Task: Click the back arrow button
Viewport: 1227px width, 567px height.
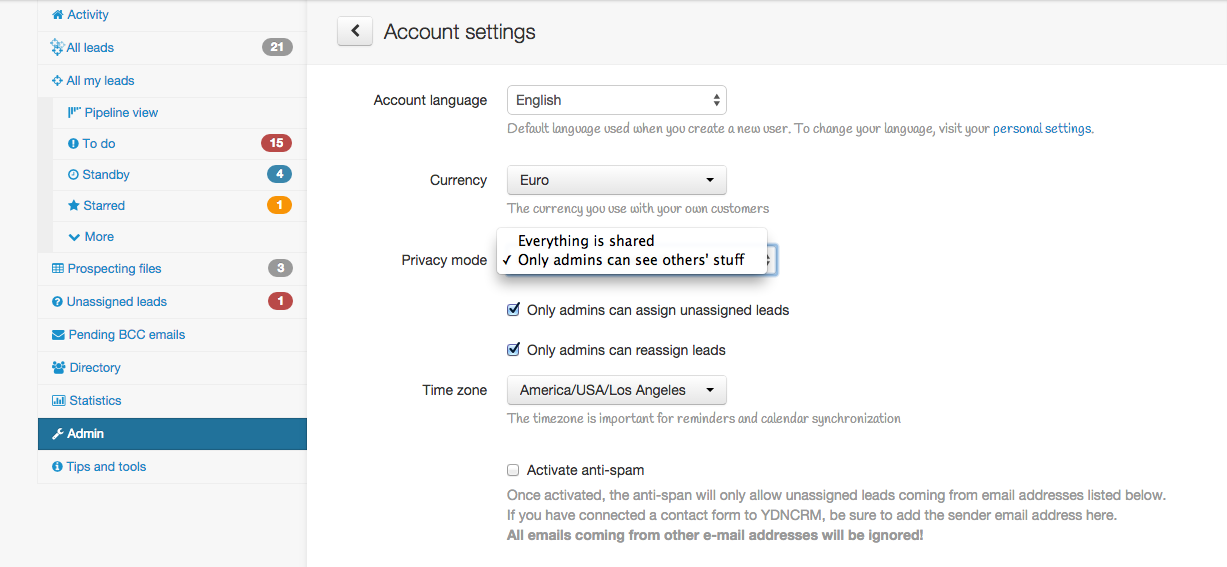Action: coord(355,32)
